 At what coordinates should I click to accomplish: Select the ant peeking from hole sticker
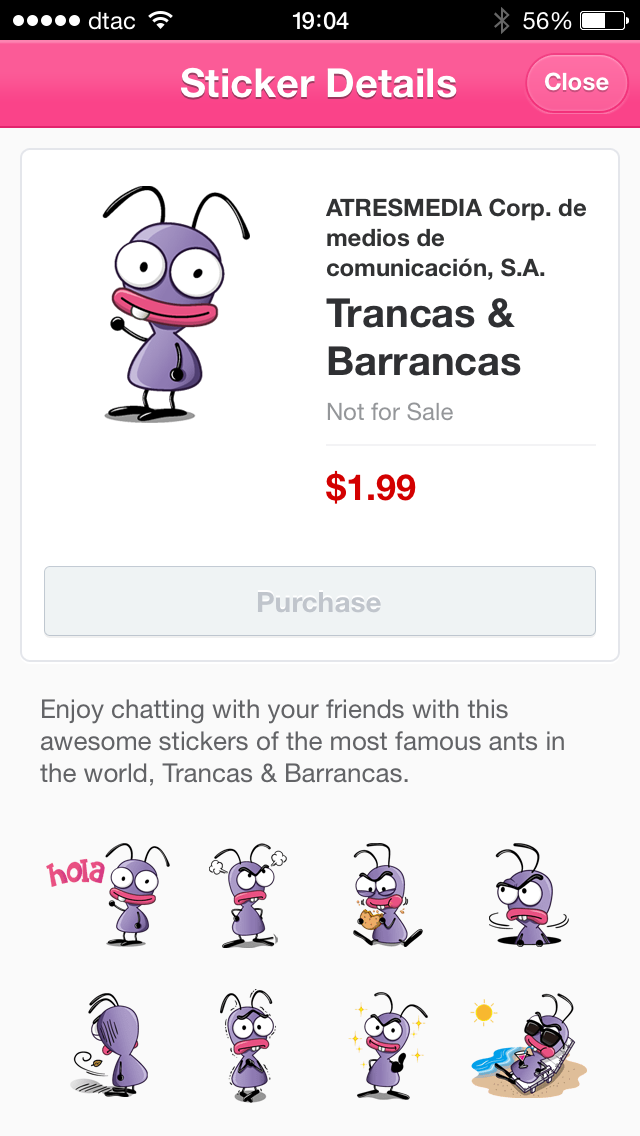pos(526,893)
